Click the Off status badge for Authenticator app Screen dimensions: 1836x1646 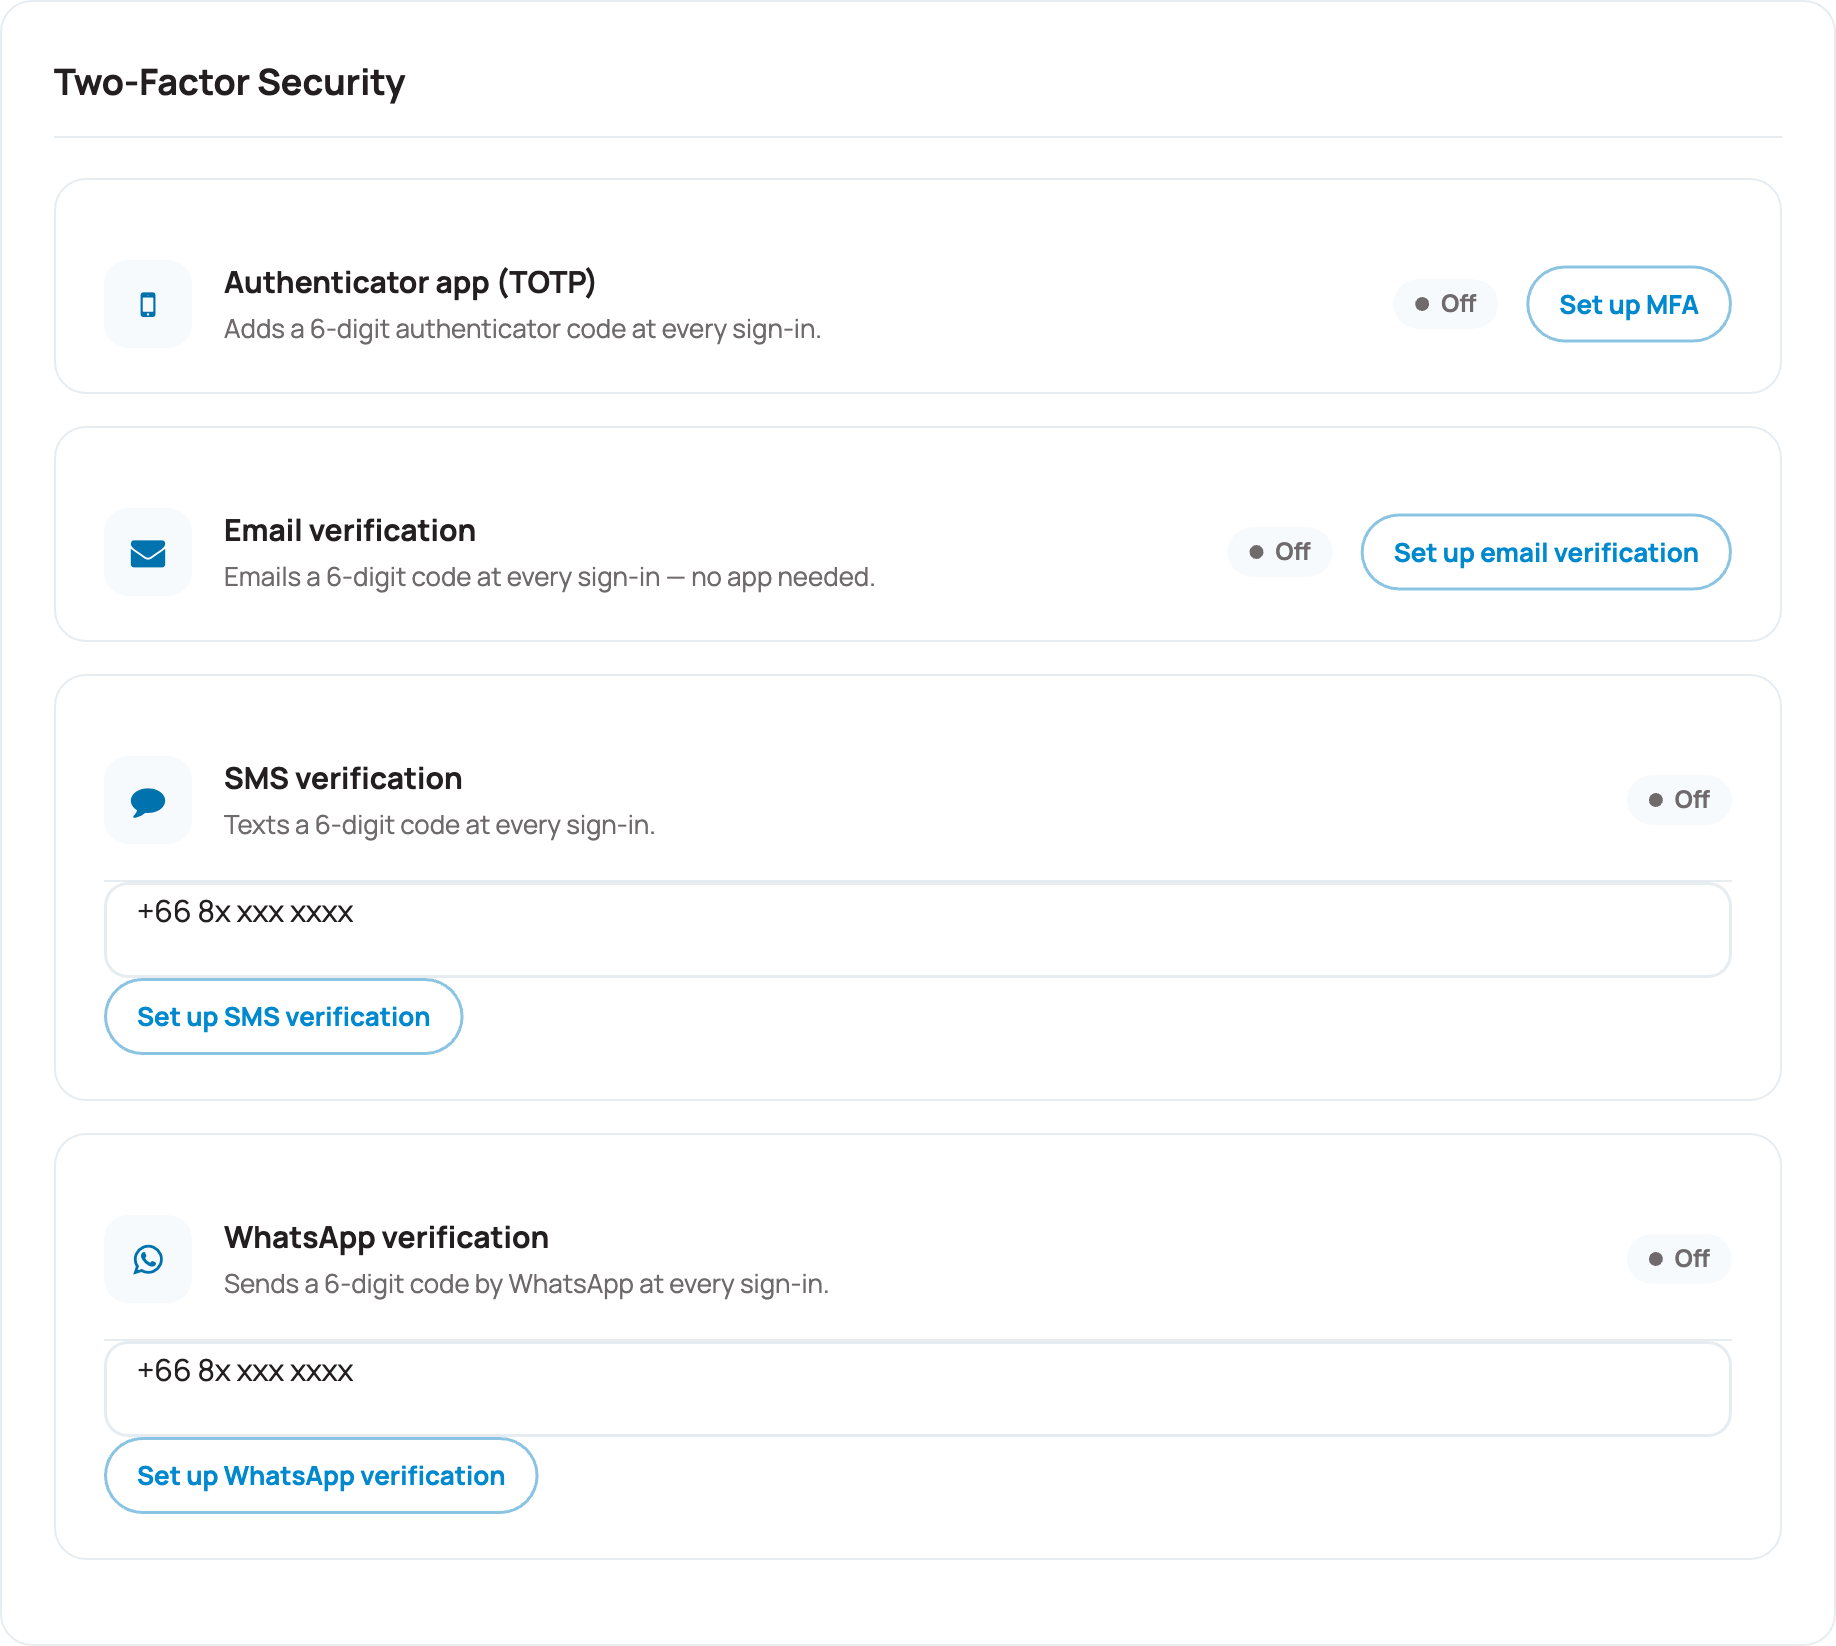pos(1445,304)
